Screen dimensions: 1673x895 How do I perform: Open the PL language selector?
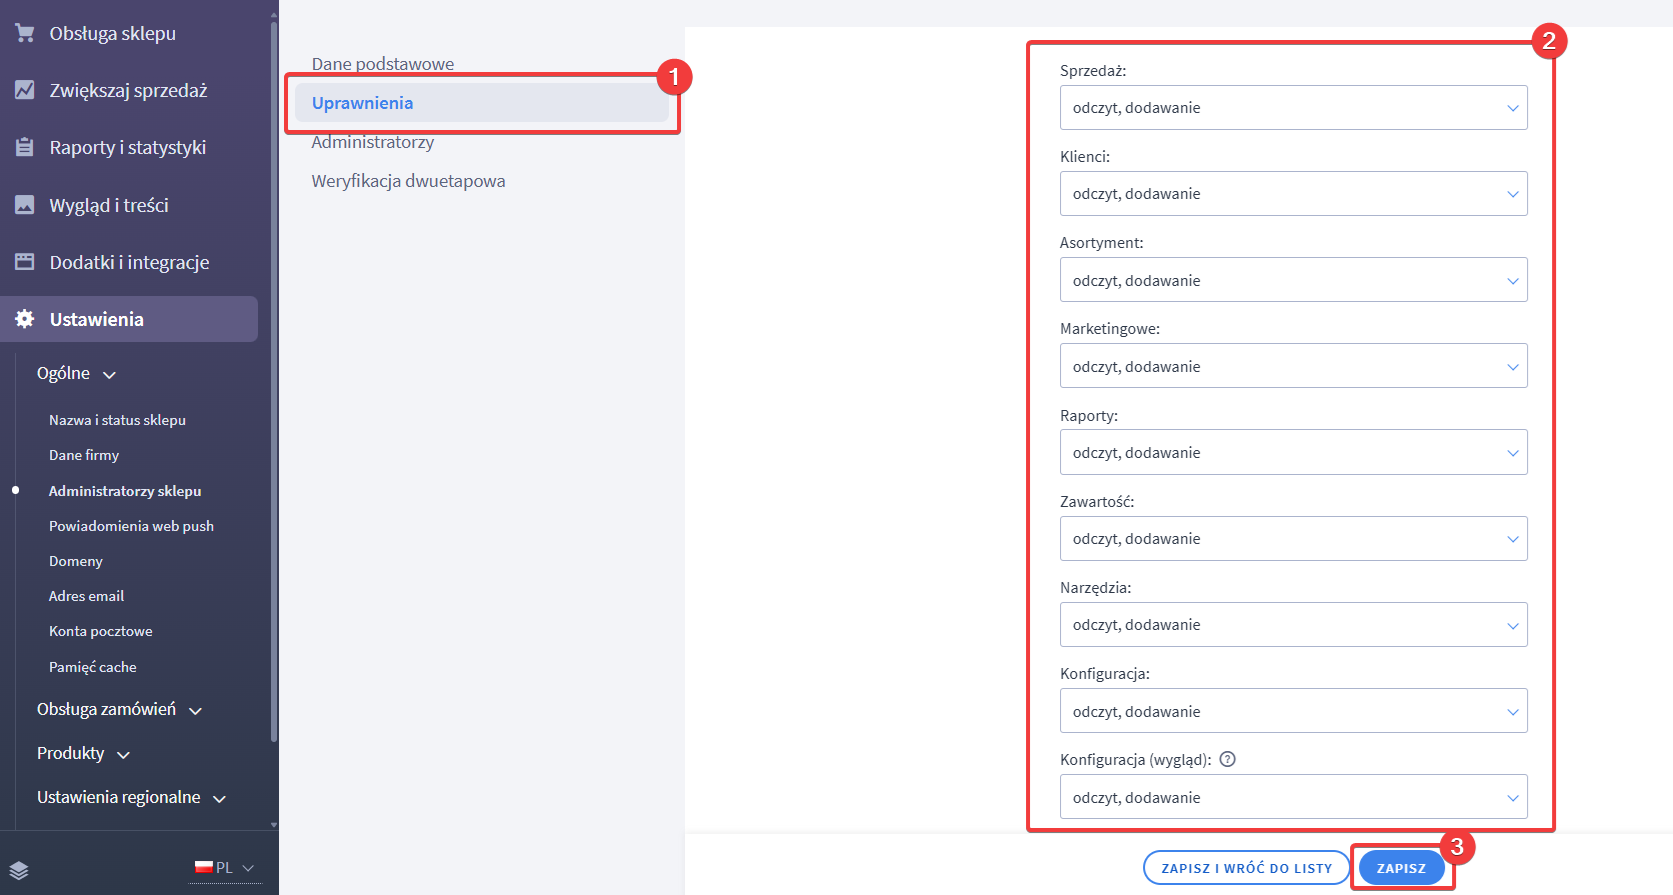click(226, 868)
